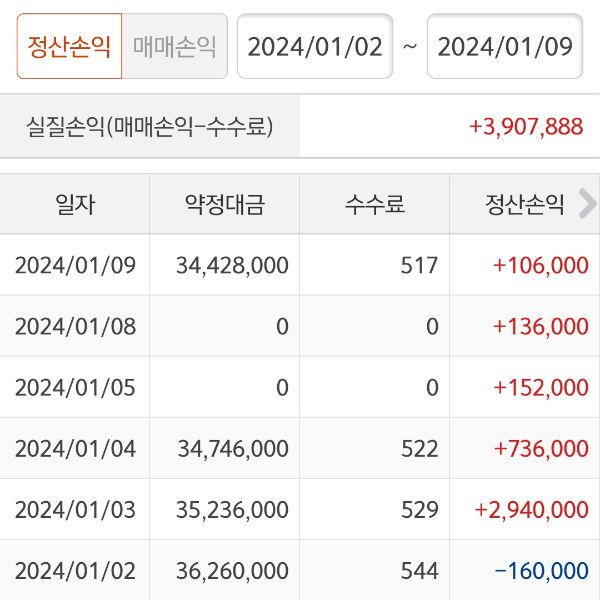Select the 2024/01/04 row date

point(75,448)
